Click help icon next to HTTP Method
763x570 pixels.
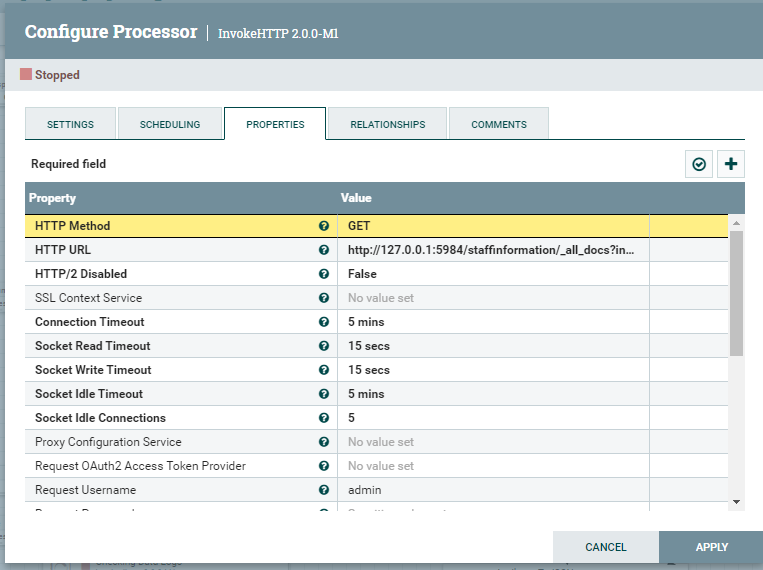point(324,226)
